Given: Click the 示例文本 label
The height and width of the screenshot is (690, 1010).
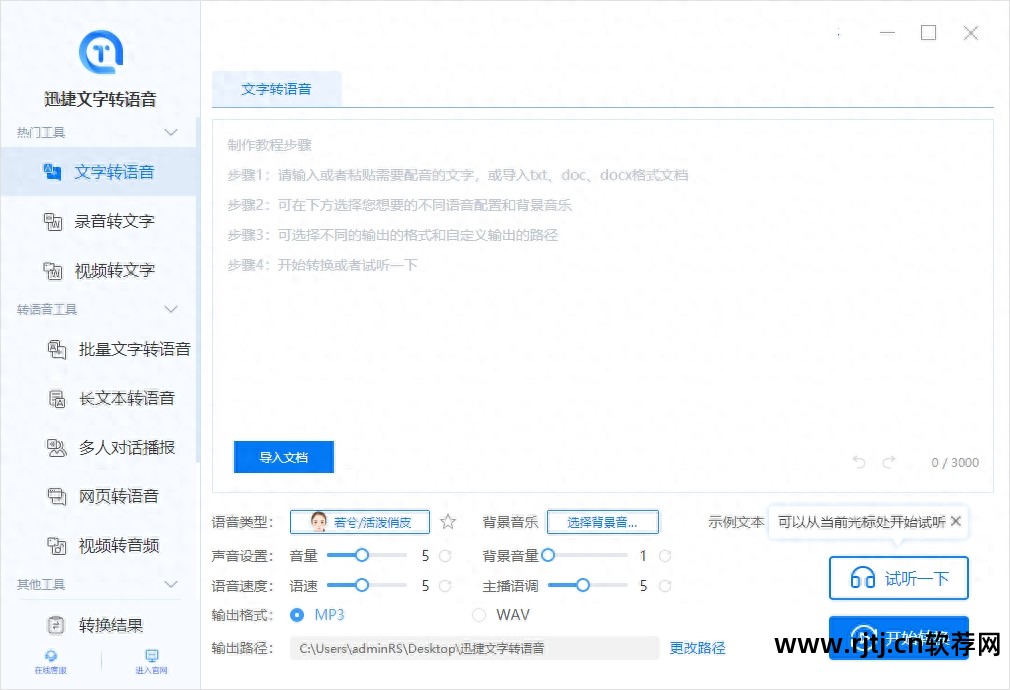Looking at the screenshot, I should coord(736,522).
